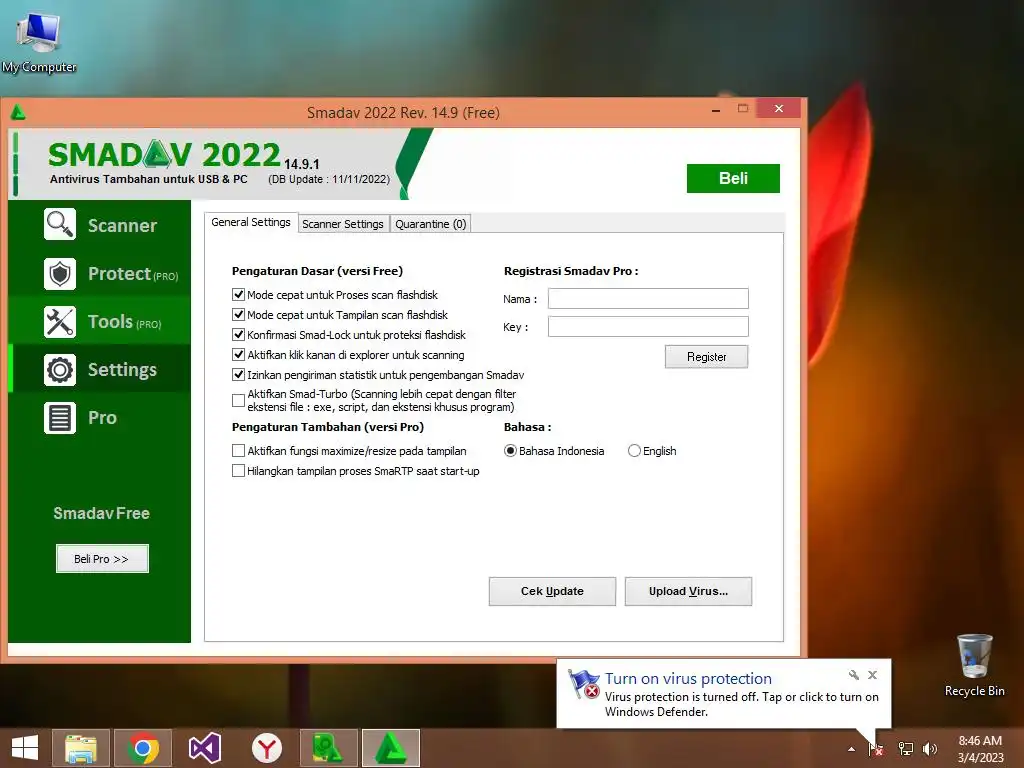The height and width of the screenshot is (768, 1024).
Task: Open Action Center flag in tray
Action: click(x=876, y=748)
